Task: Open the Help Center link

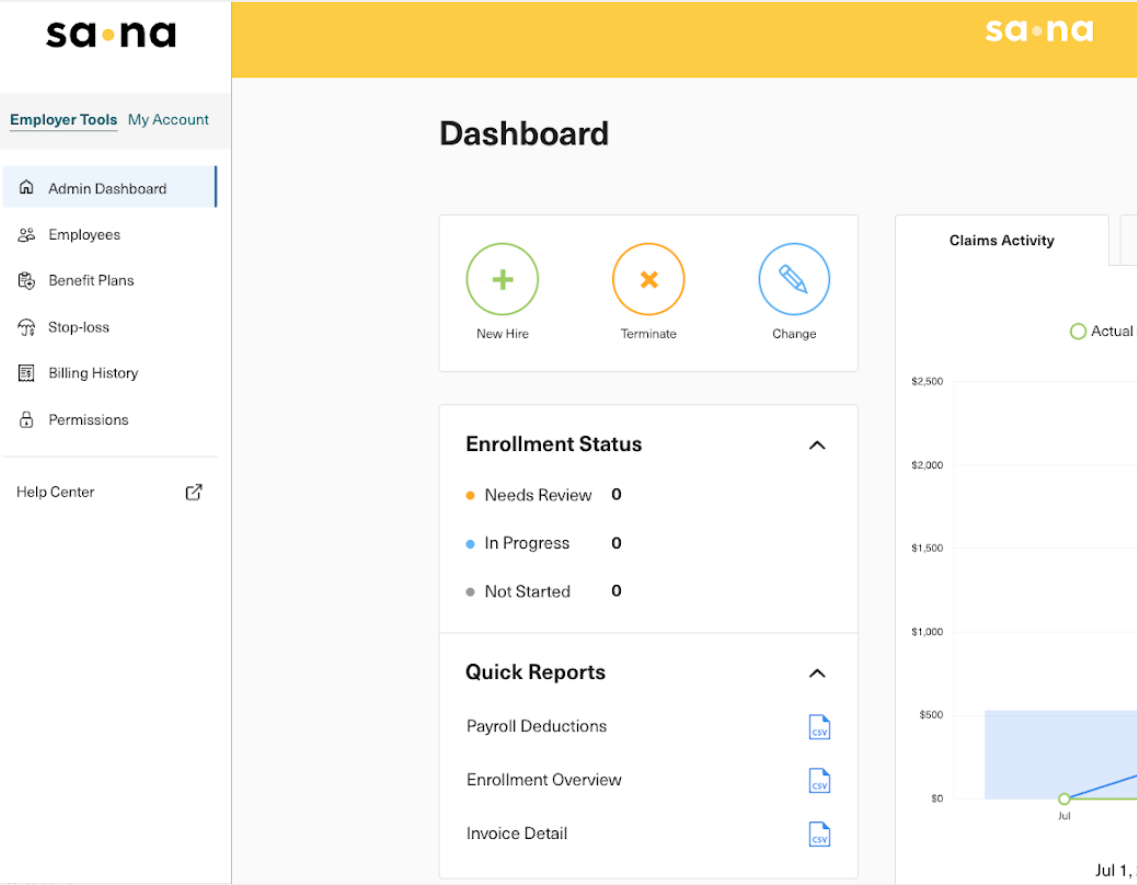Action: 109,492
